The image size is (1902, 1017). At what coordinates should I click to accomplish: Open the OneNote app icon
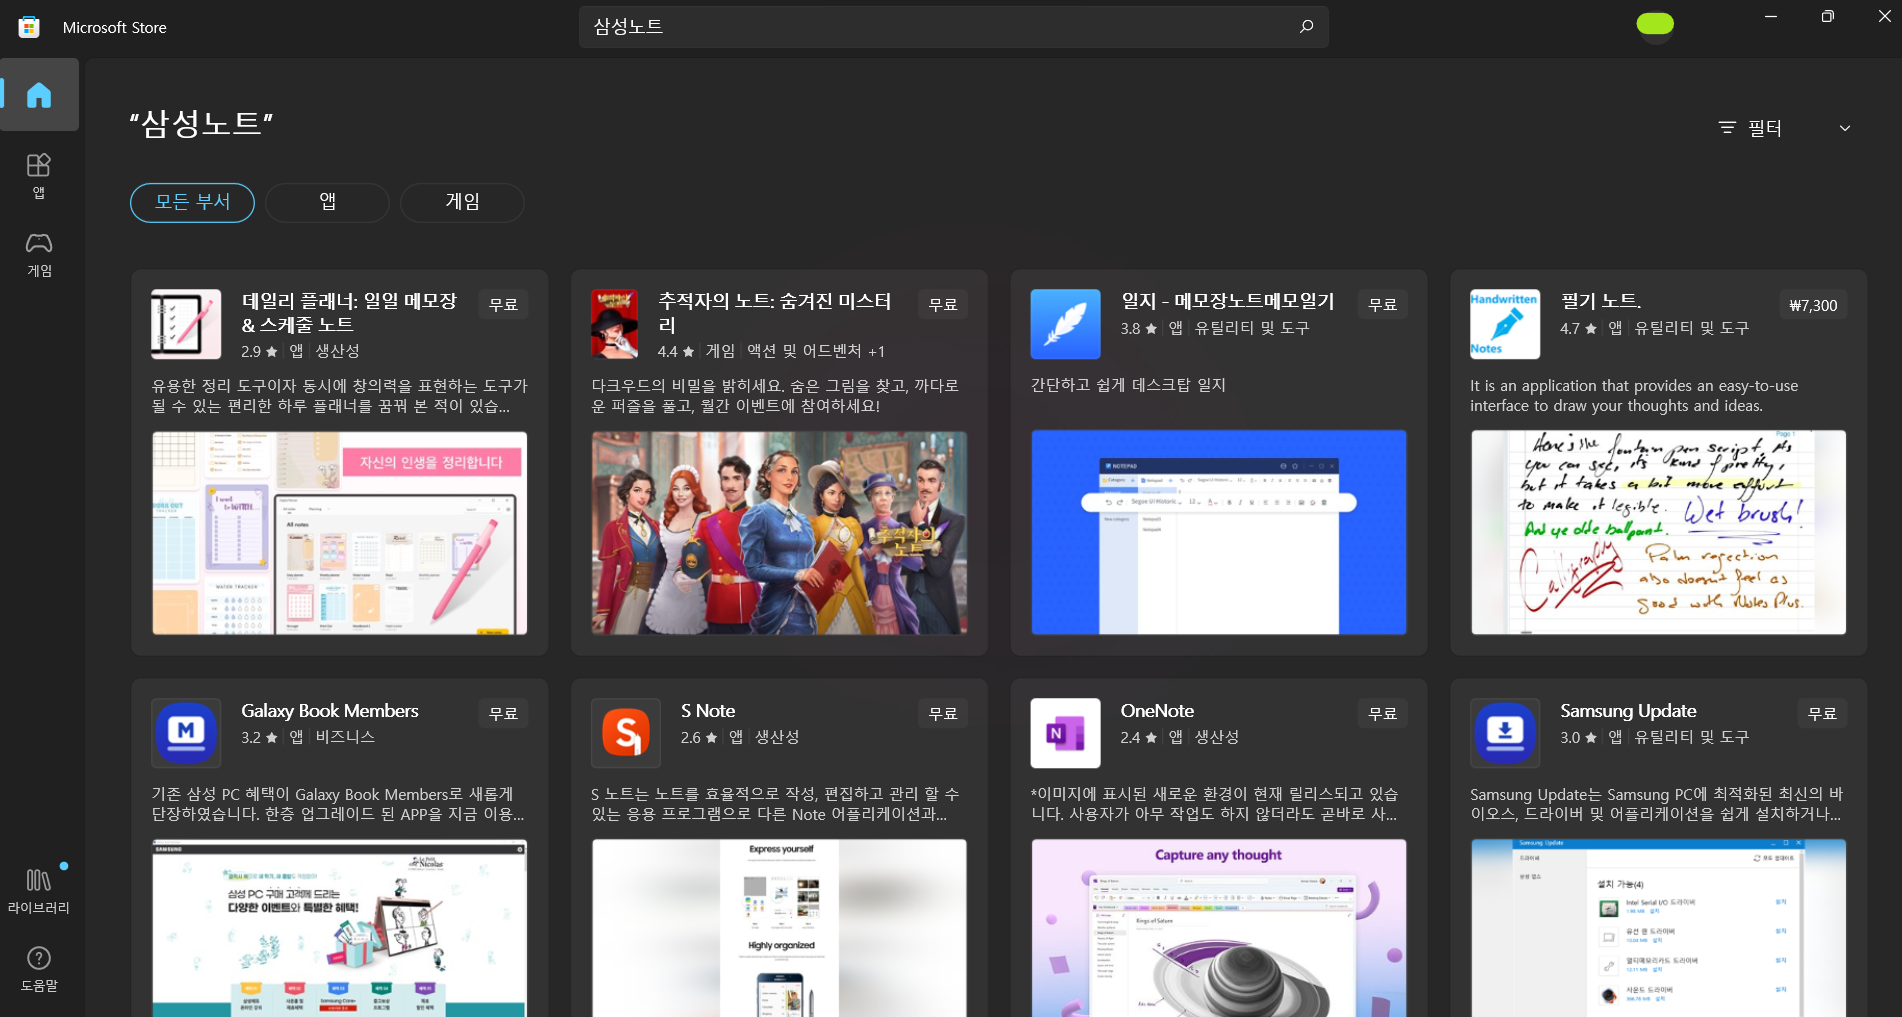click(1065, 732)
